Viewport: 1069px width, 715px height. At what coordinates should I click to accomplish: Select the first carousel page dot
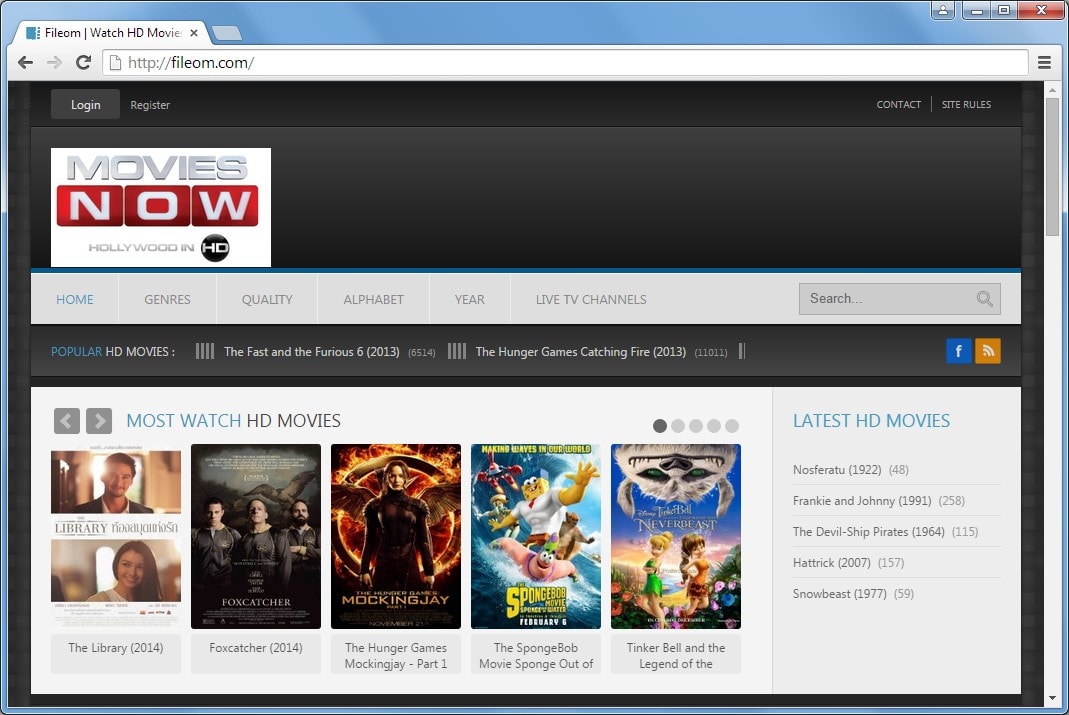[x=659, y=426]
